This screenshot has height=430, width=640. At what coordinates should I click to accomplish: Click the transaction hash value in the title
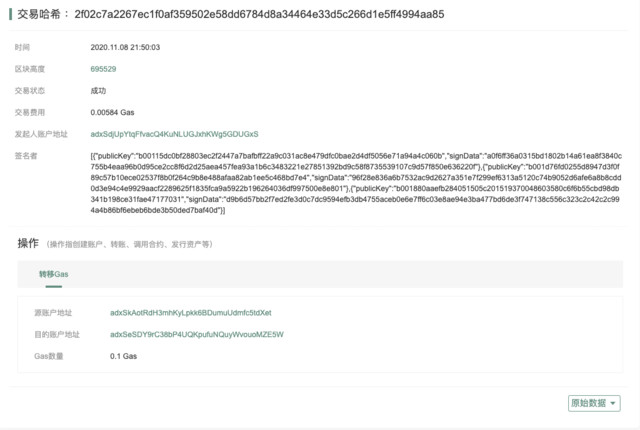tap(259, 14)
